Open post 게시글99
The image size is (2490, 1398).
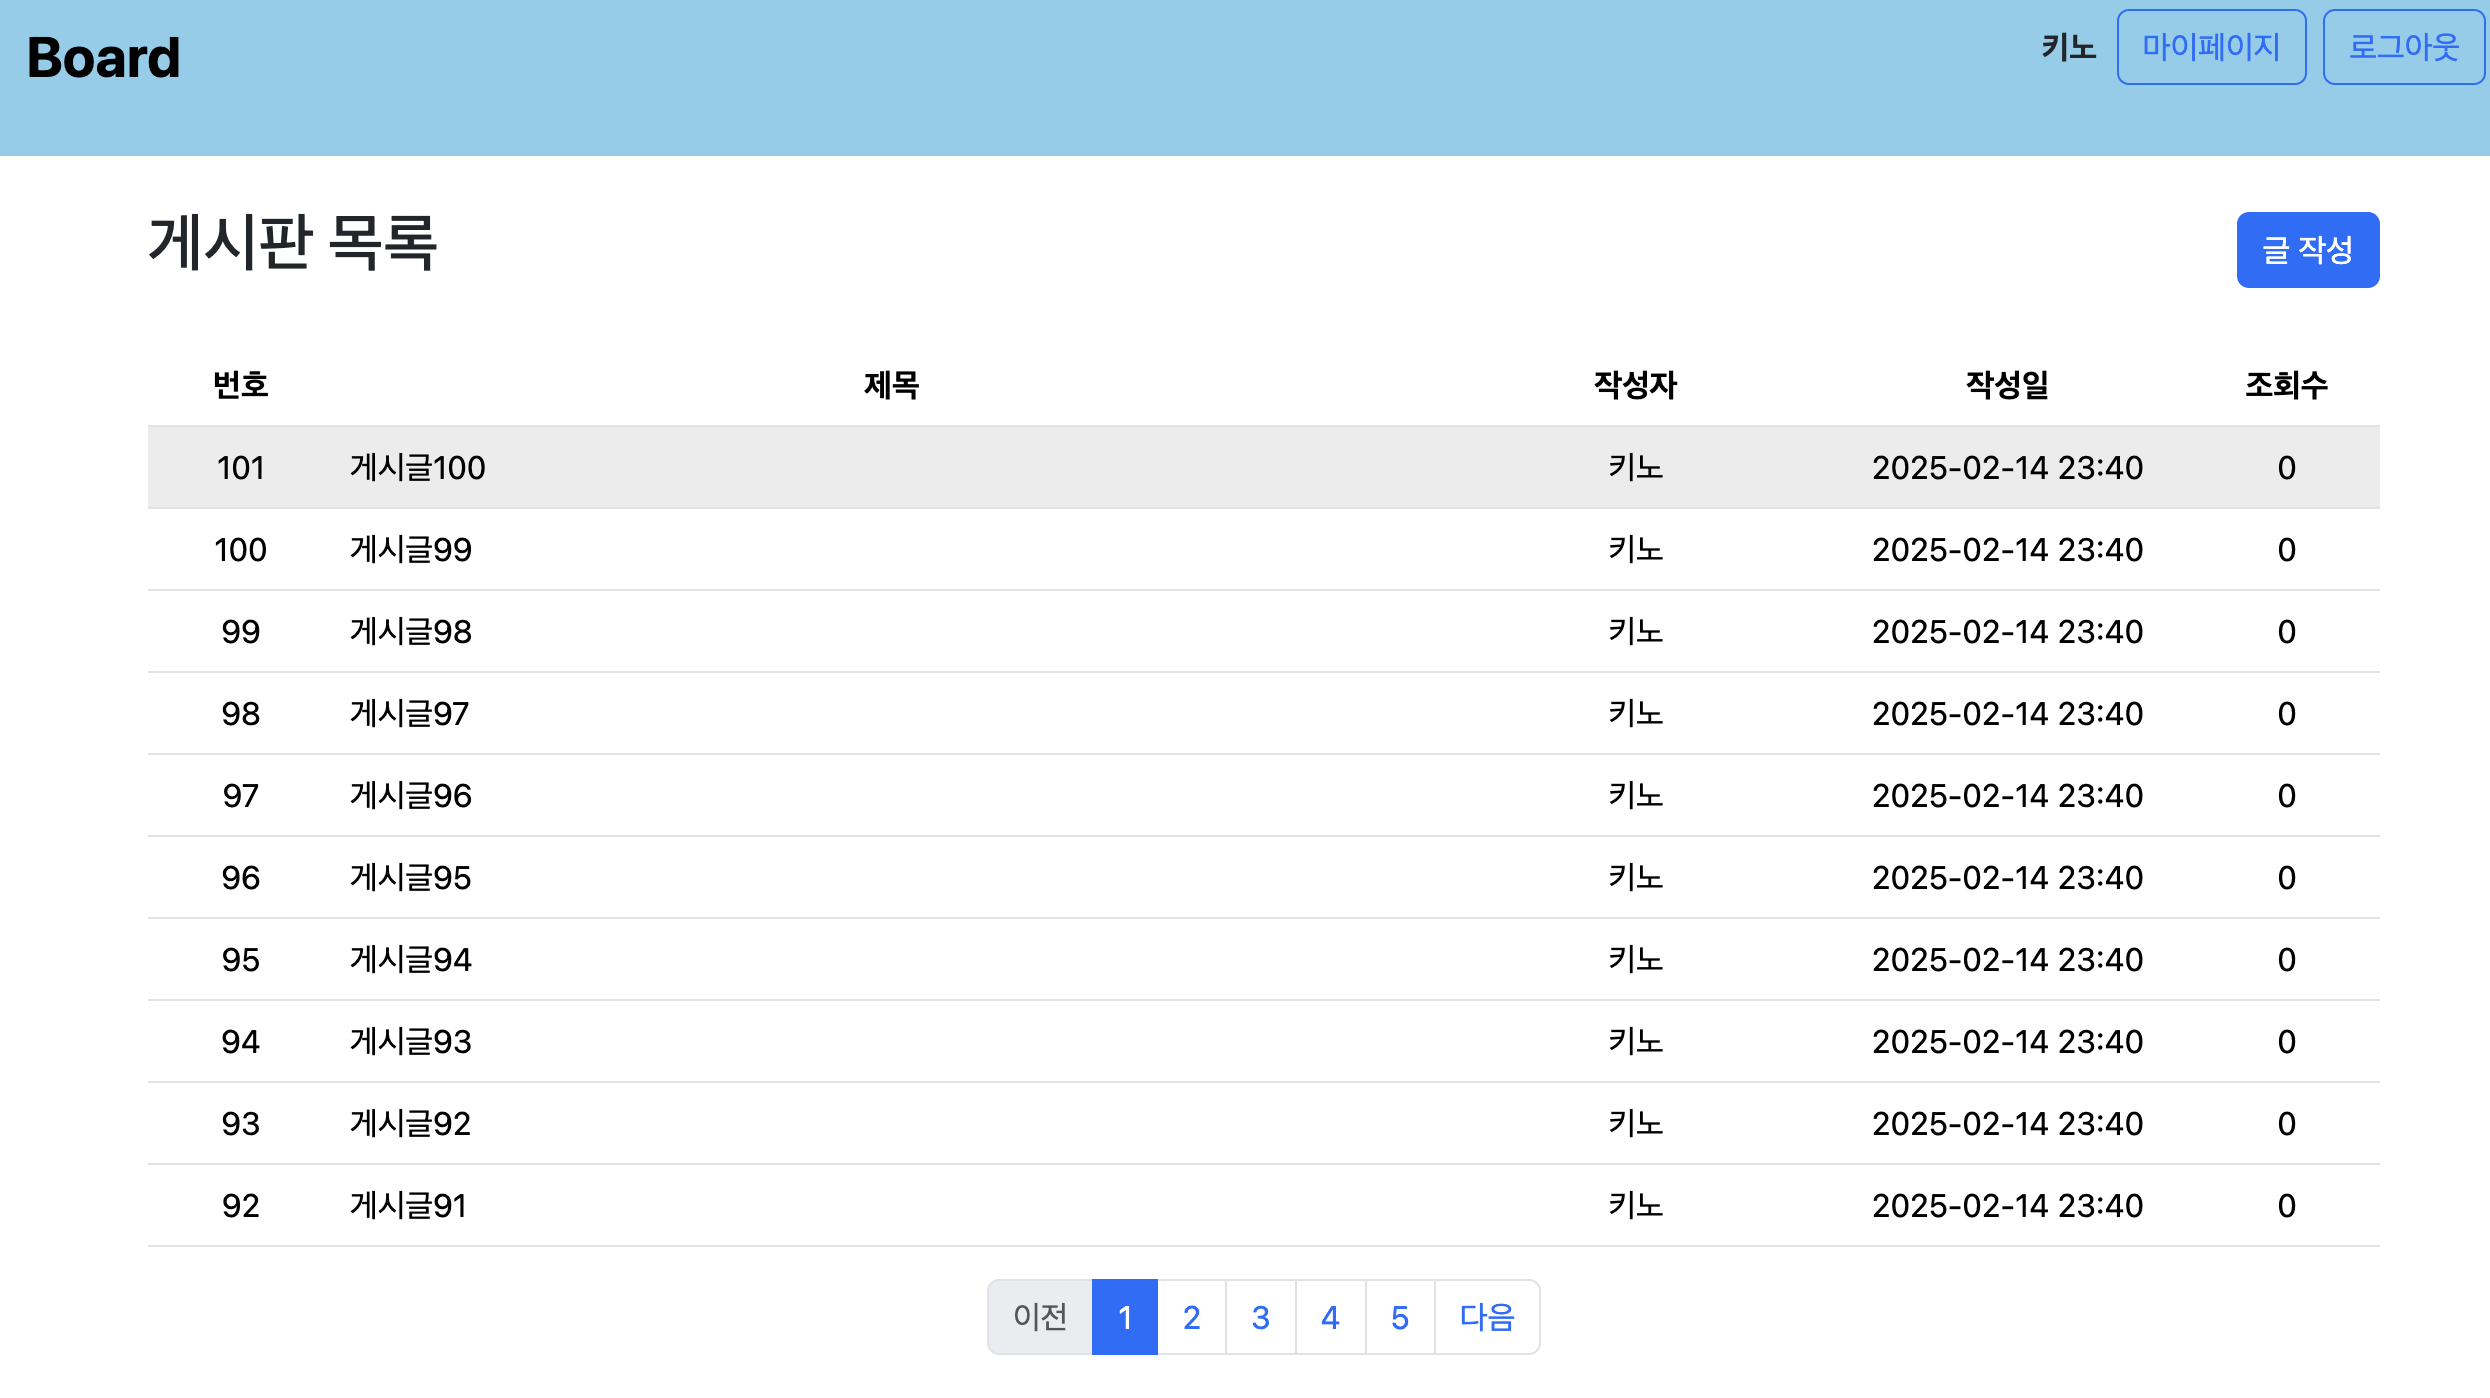[x=410, y=549]
